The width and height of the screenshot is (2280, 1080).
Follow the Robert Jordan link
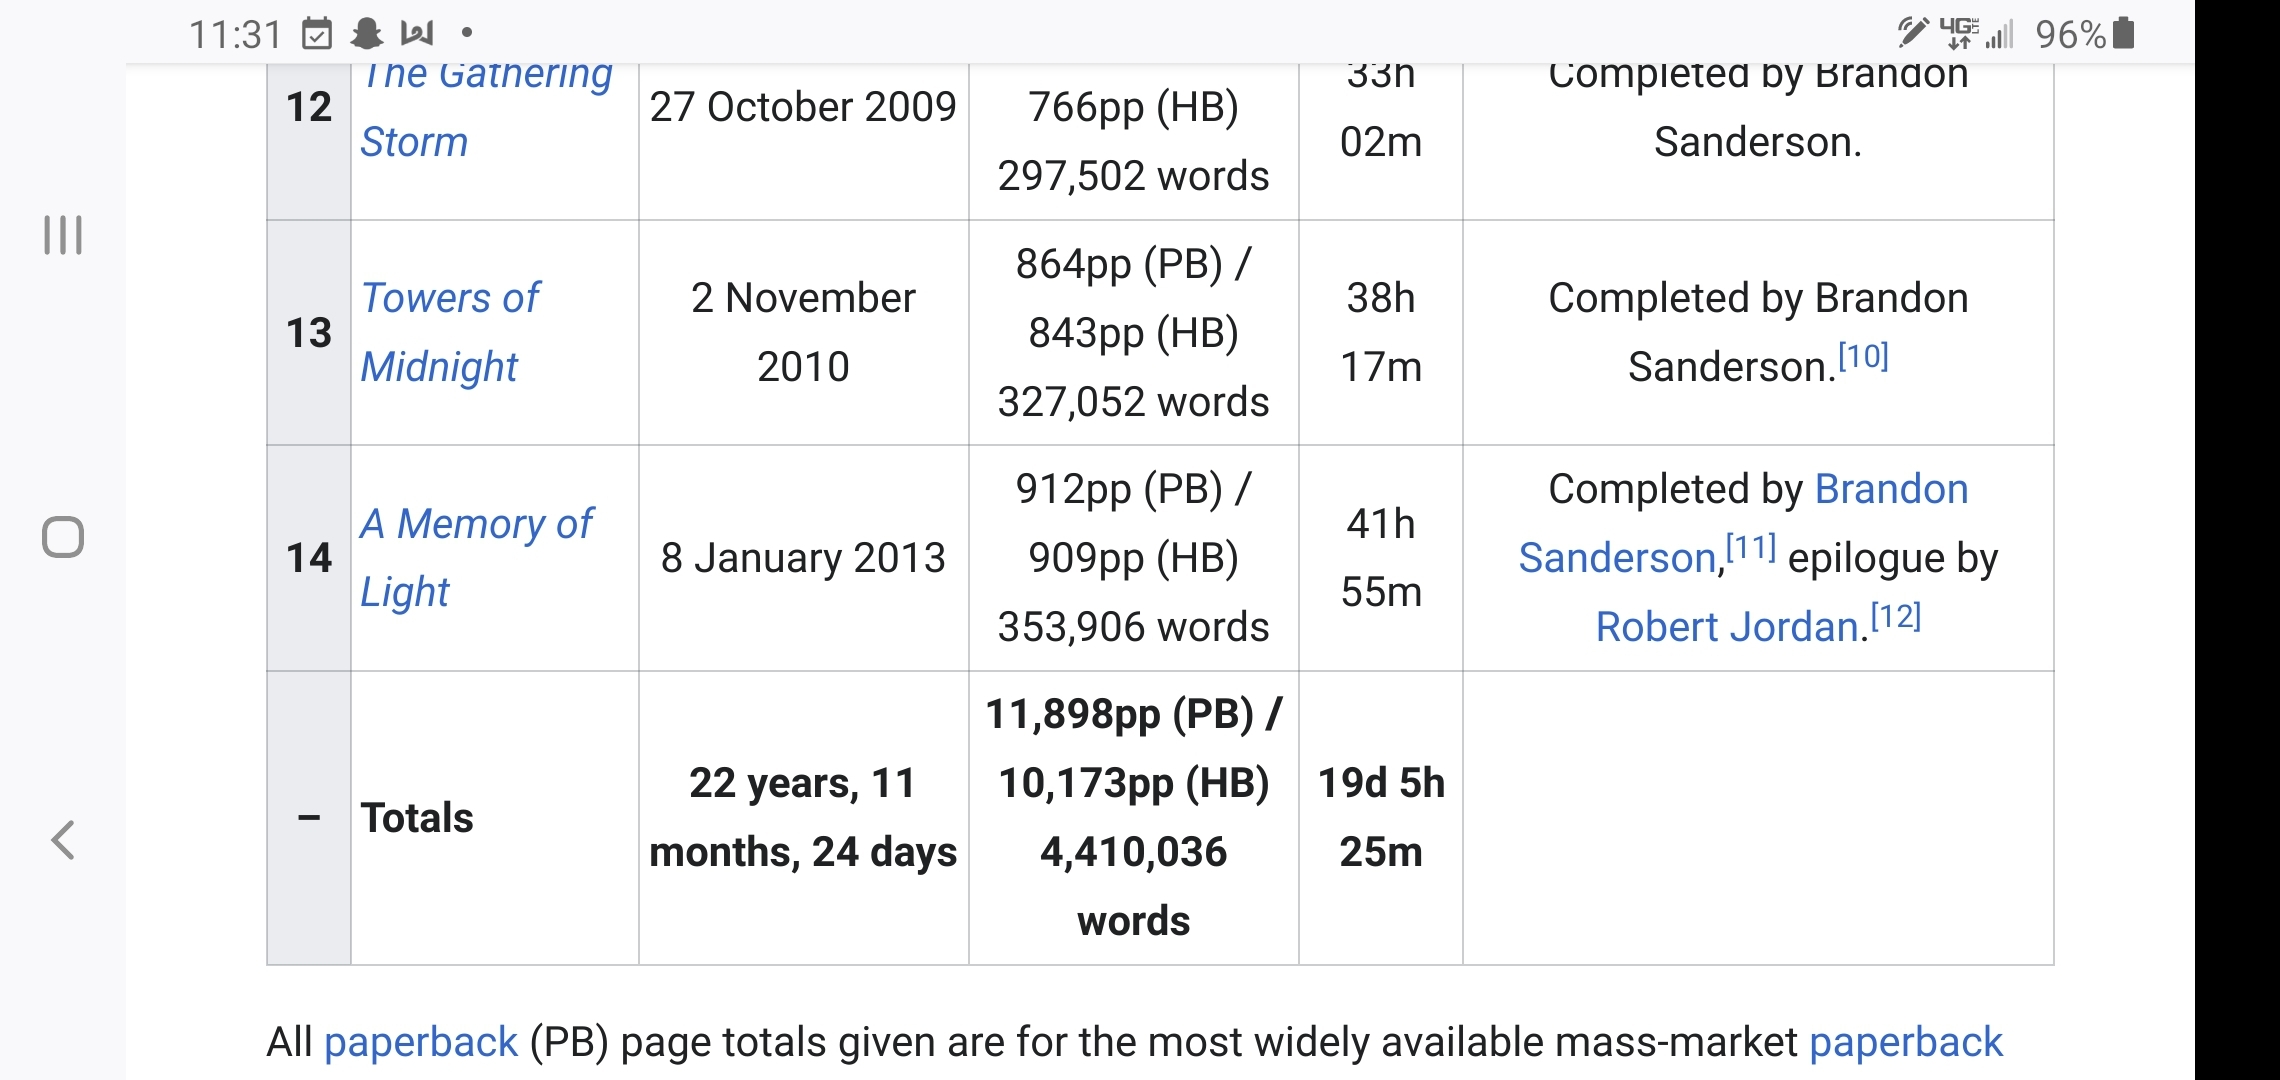[x=1728, y=627]
